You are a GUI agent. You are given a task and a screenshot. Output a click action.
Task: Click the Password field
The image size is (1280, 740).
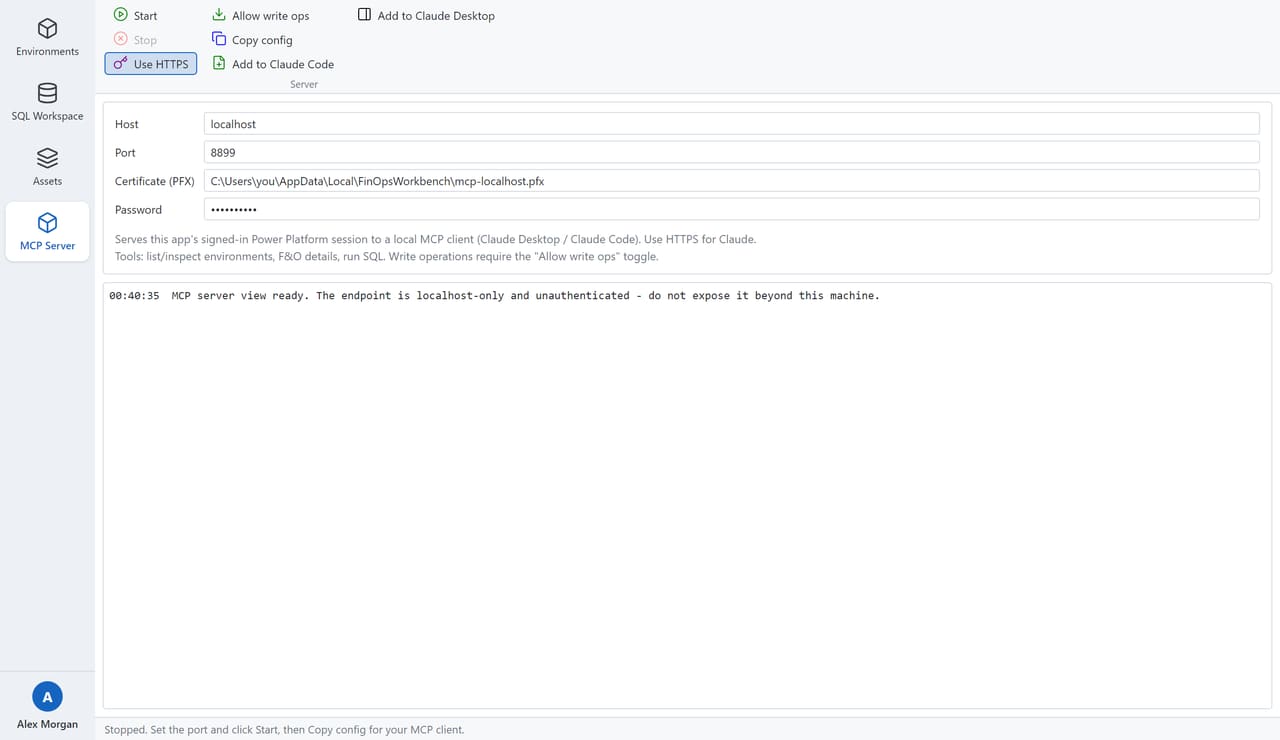731,209
